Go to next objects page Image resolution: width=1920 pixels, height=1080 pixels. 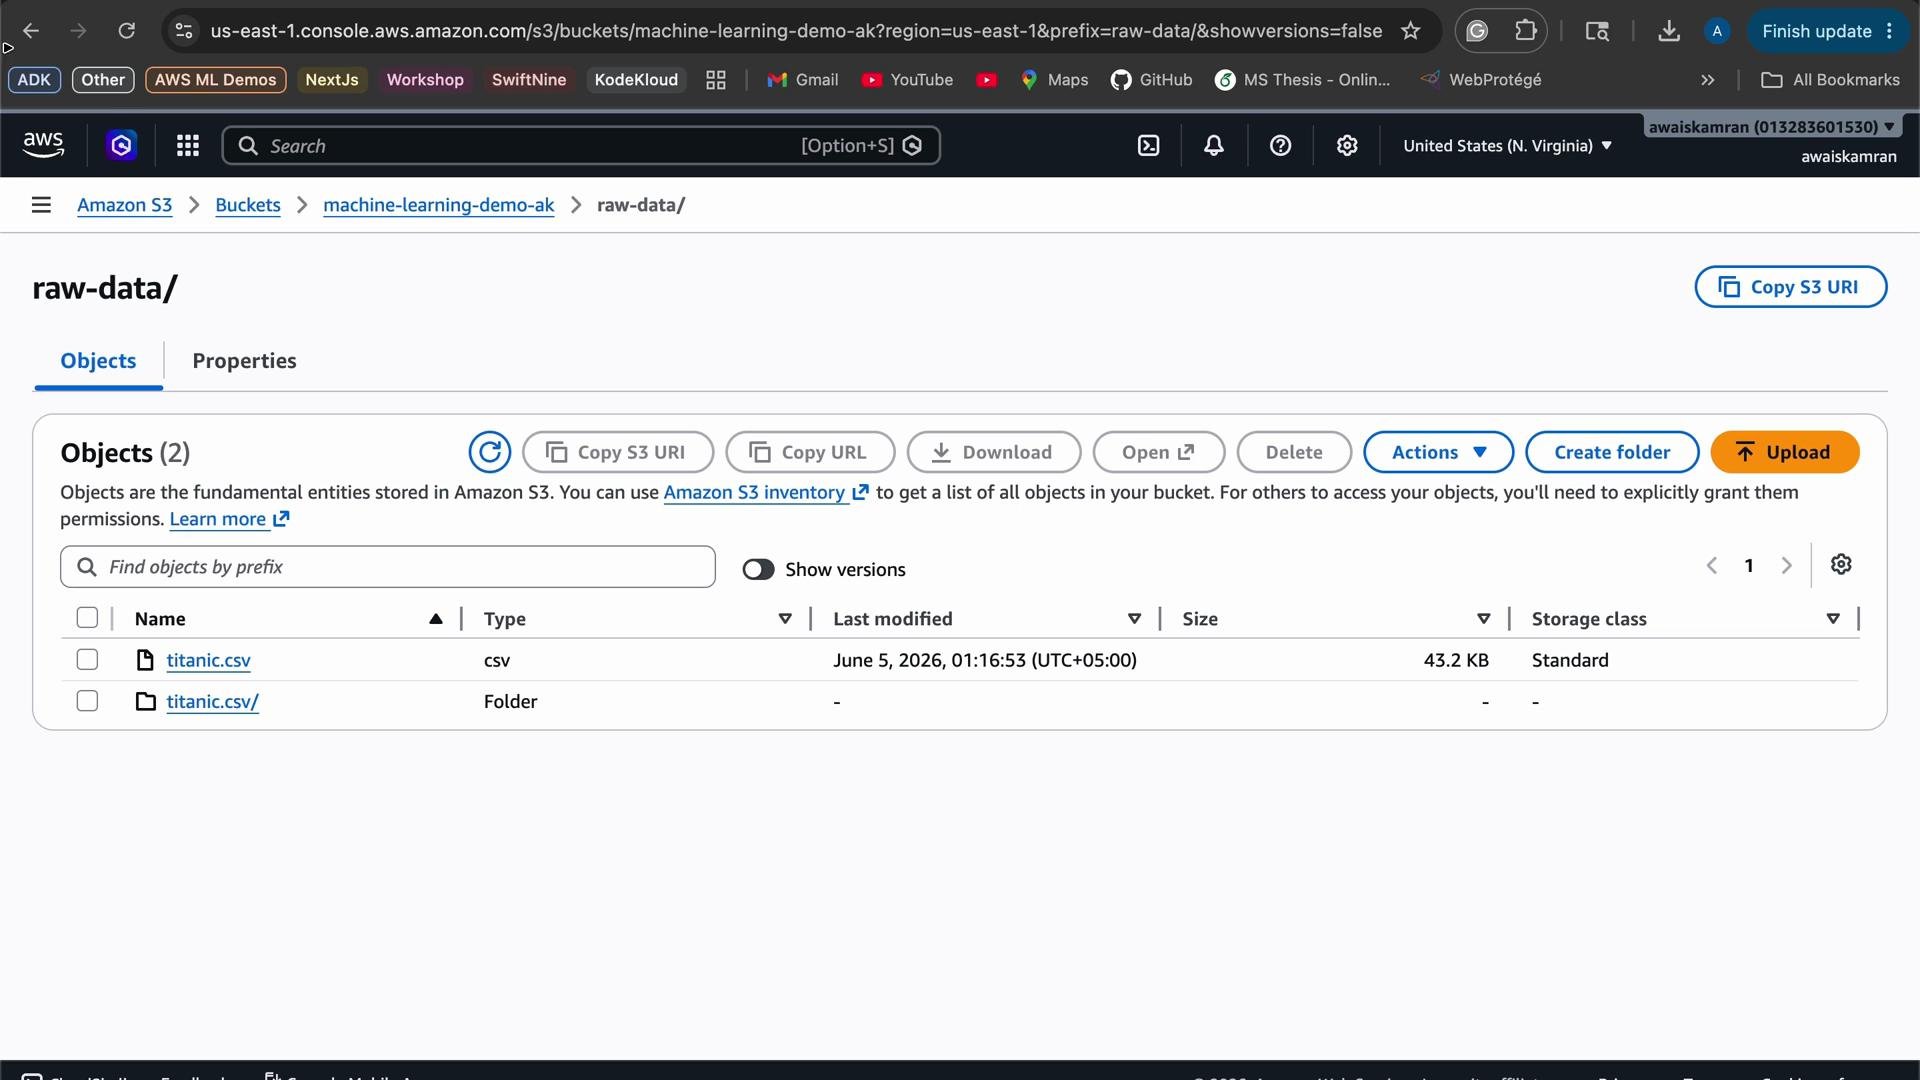[1786, 566]
